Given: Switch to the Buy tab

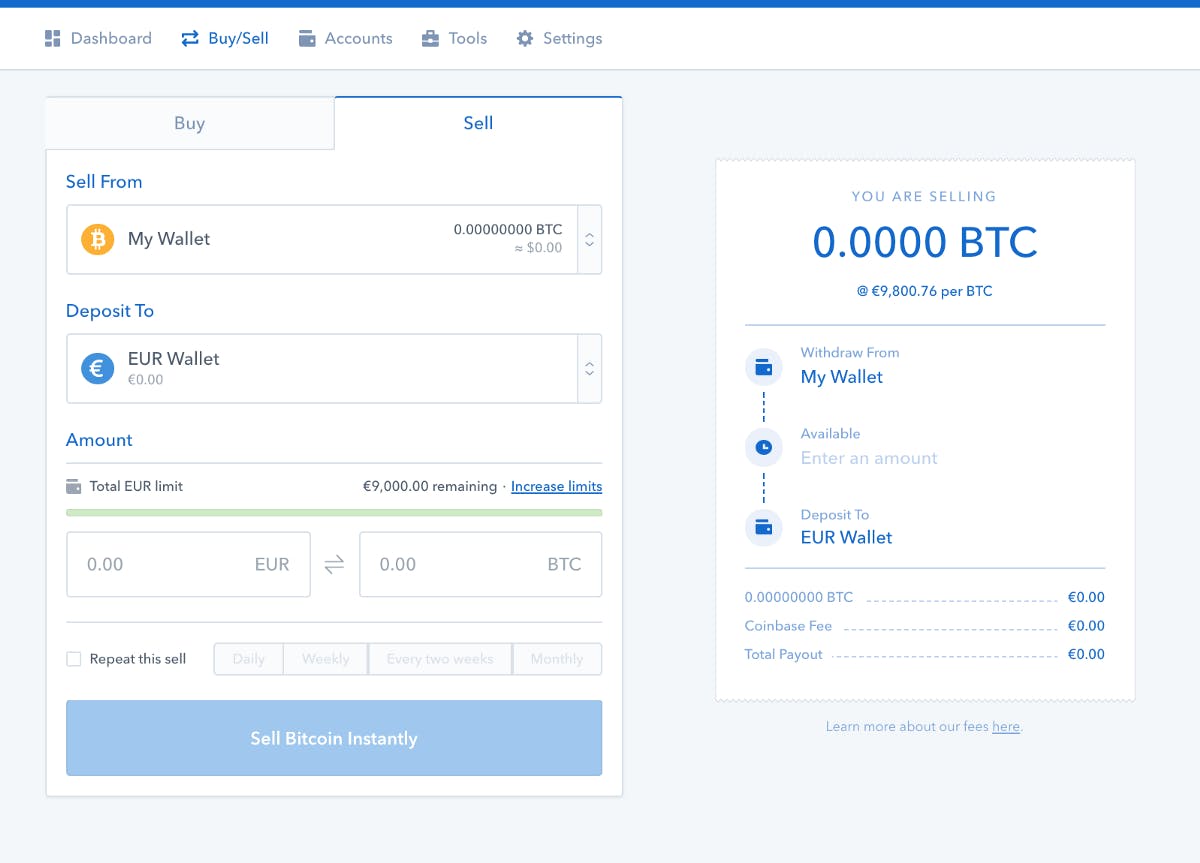Looking at the screenshot, I should pos(189,122).
